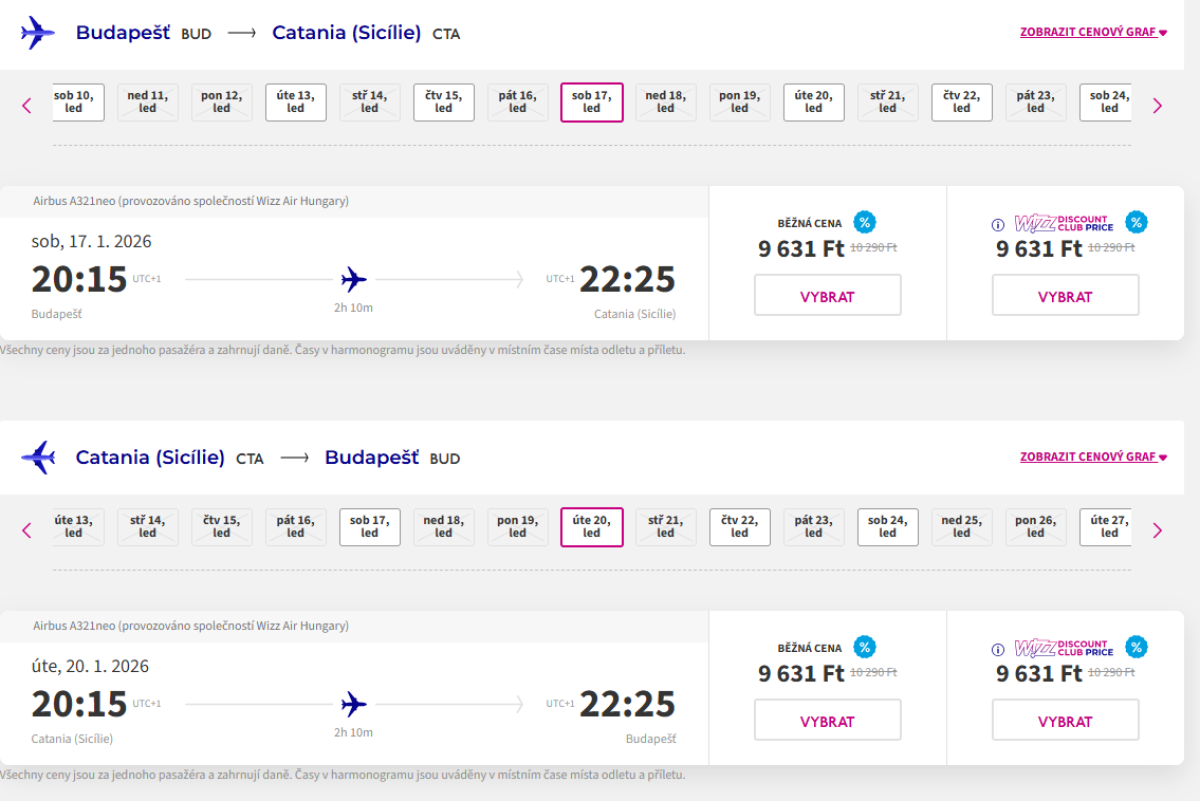Click the info icon beside return Wizz Discount Club
Image resolution: width=1200 pixels, height=801 pixels.
click(997, 649)
